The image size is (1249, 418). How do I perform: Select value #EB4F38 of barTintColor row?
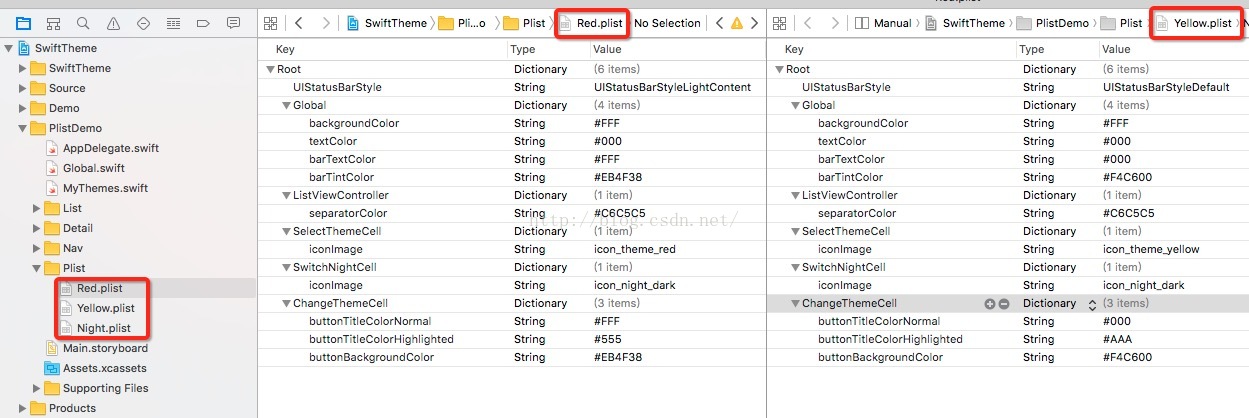pyautogui.click(x=618, y=177)
